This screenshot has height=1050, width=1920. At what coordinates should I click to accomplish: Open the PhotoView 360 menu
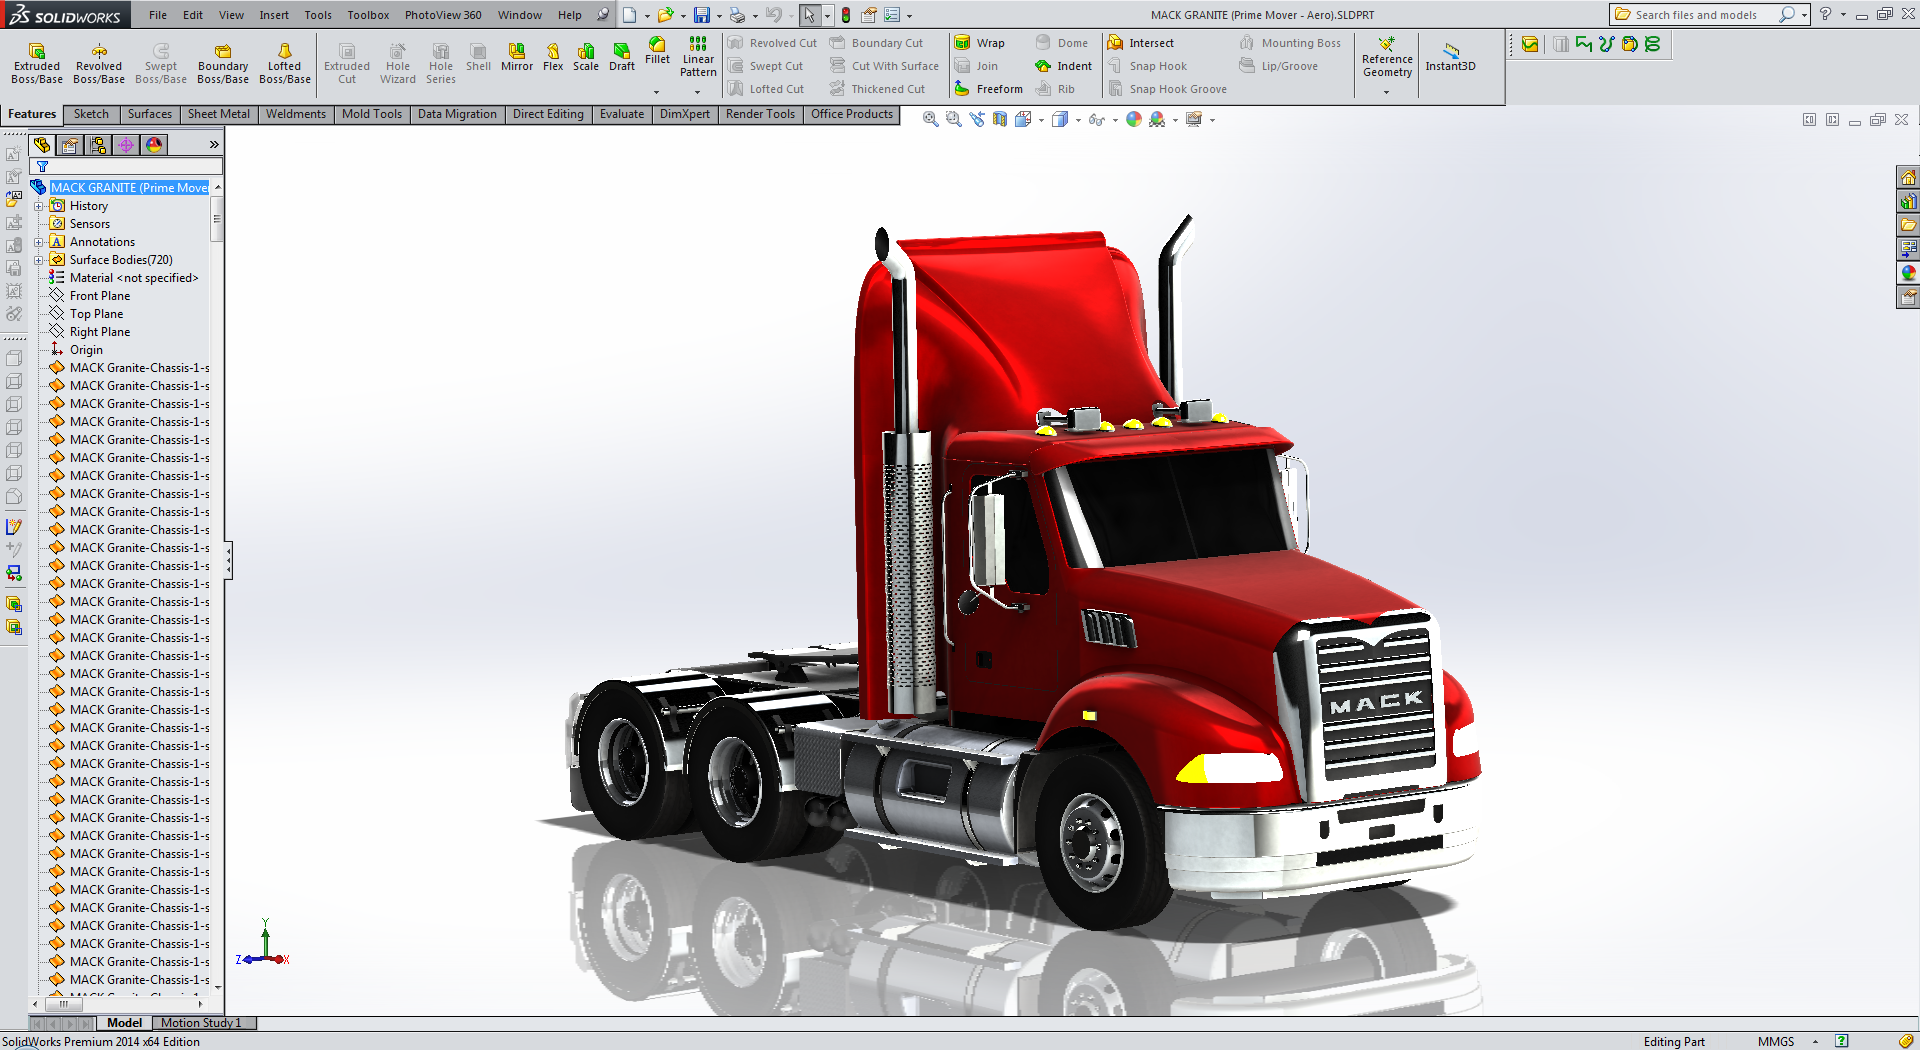pyautogui.click(x=443, y=15)
